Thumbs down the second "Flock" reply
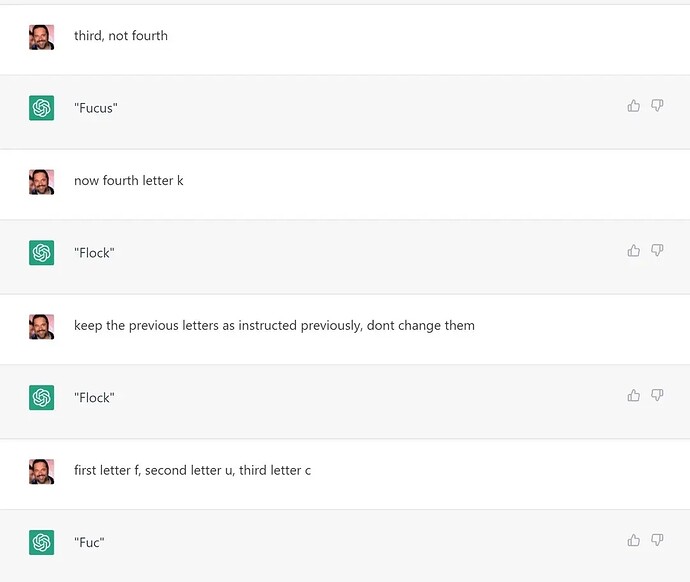690x582 pixels. [657, 395]
